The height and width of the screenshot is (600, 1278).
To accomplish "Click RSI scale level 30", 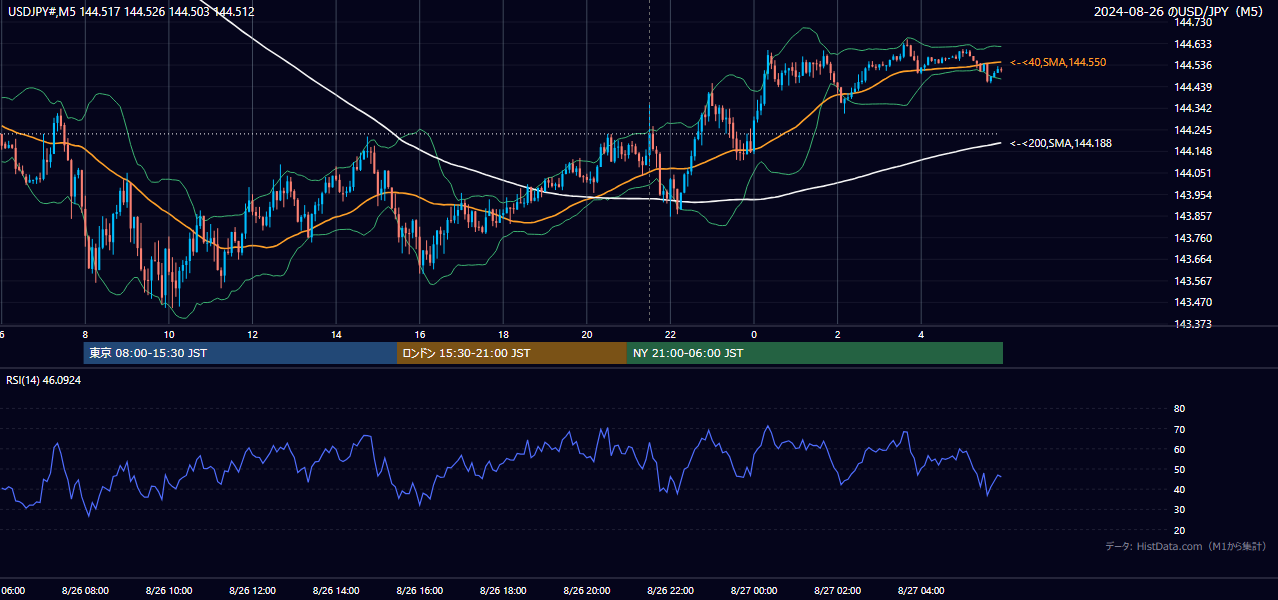I will pos(1179,510).
